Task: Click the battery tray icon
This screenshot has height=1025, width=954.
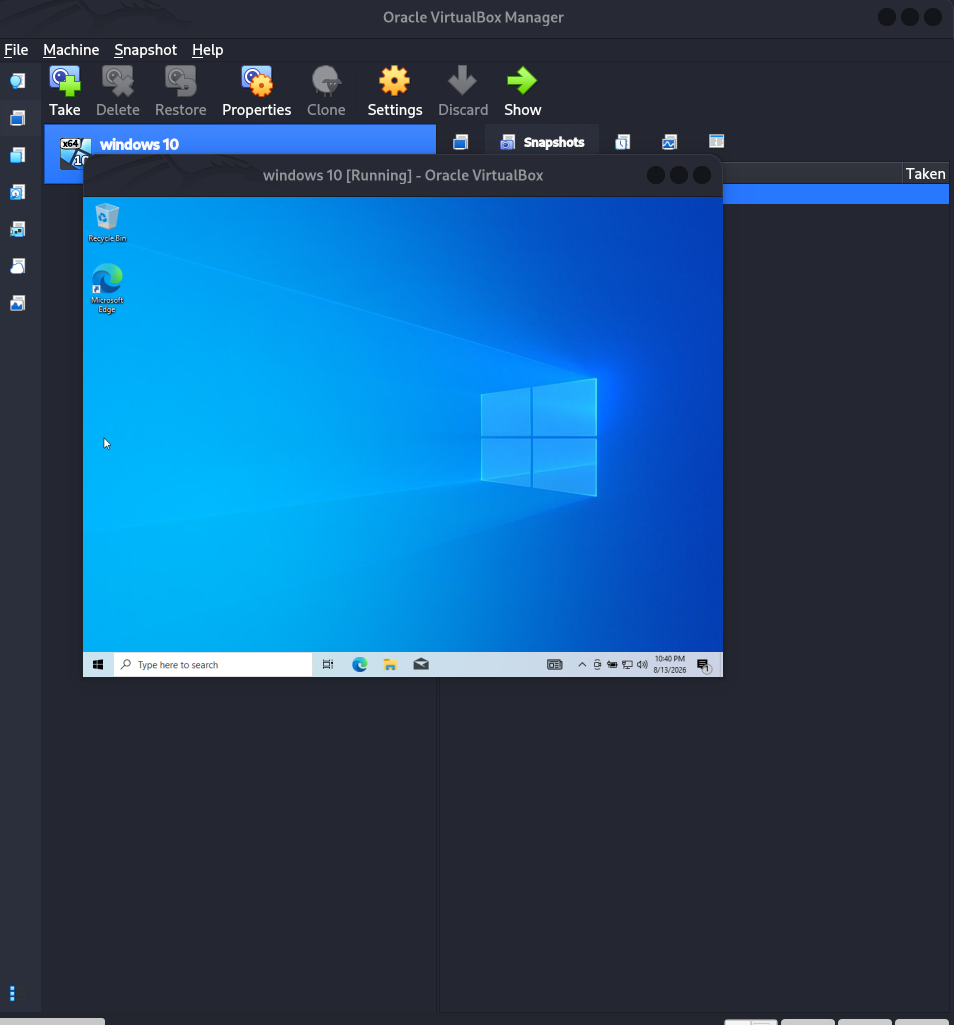Action: click(612, 665)
